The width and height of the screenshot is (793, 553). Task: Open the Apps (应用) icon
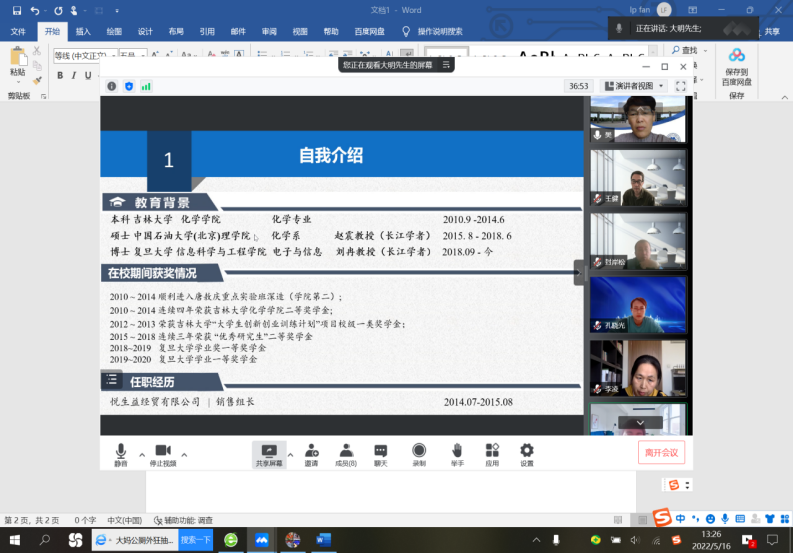coord(492,452)
